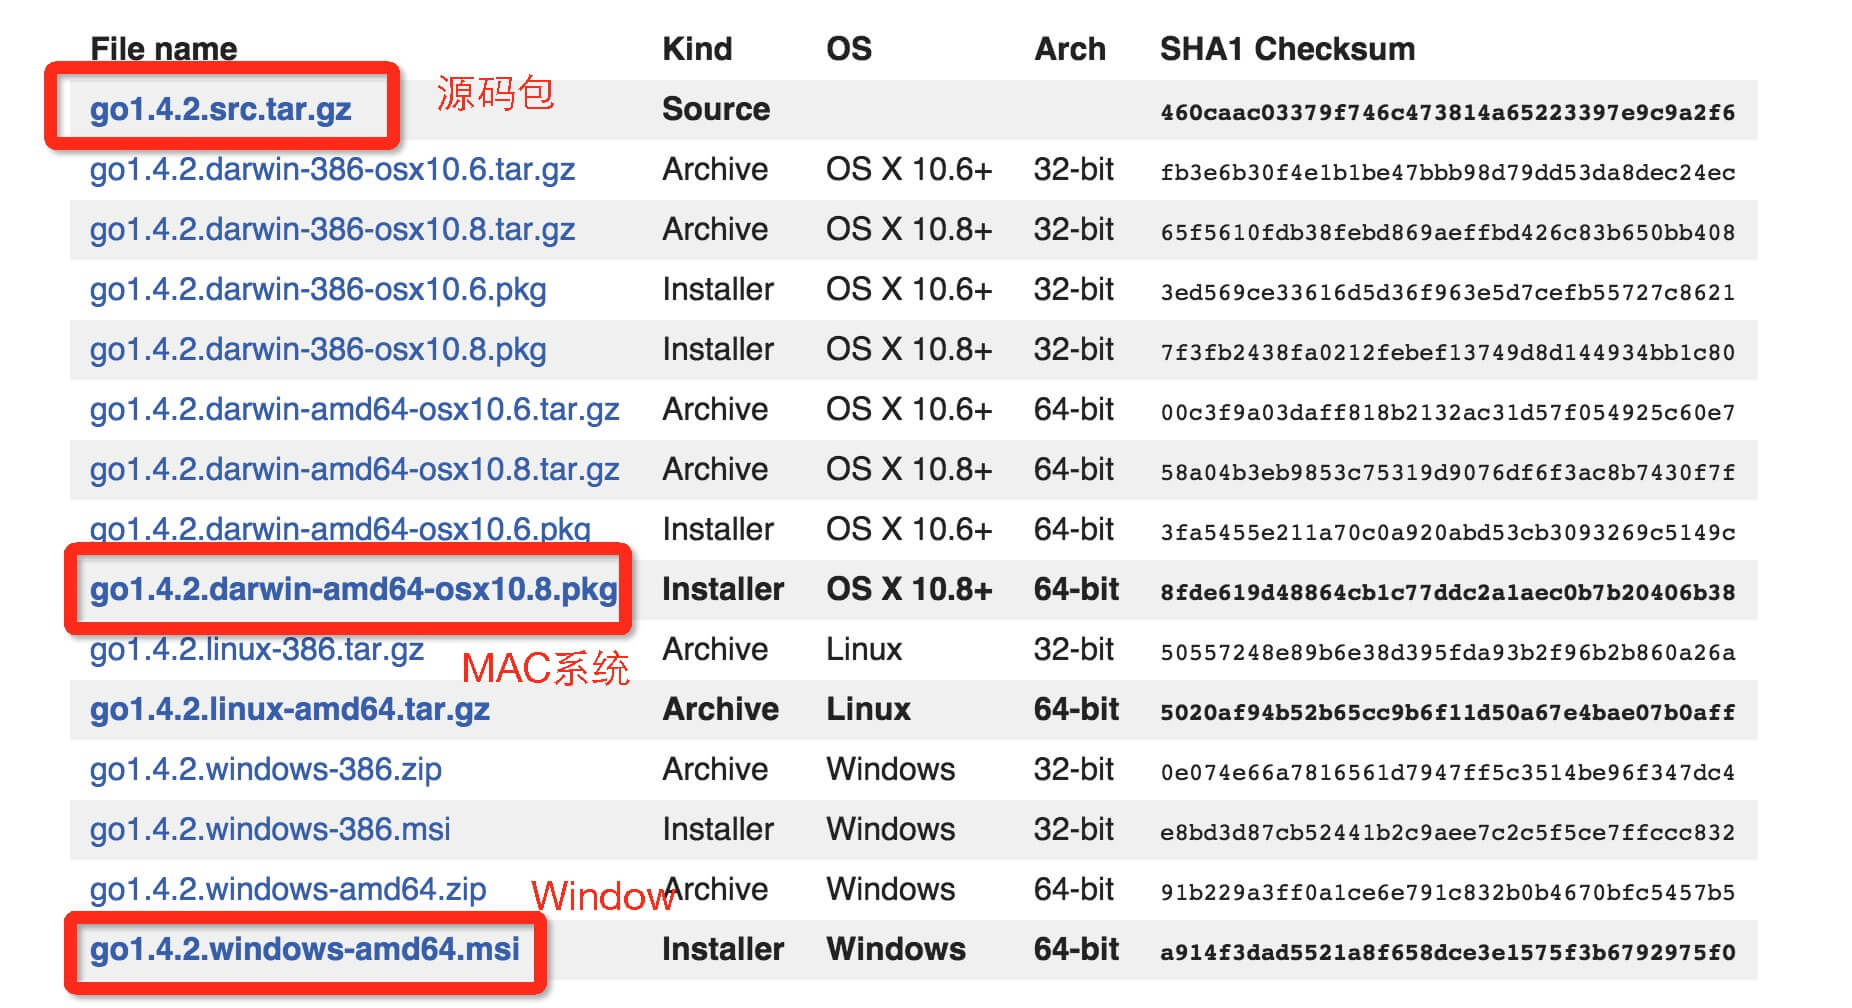Screen dimensions: 1852x1008
Task: Select go1.4.2.darwin-386-osx10.8.pkg file link
Action: pos(318,350)
